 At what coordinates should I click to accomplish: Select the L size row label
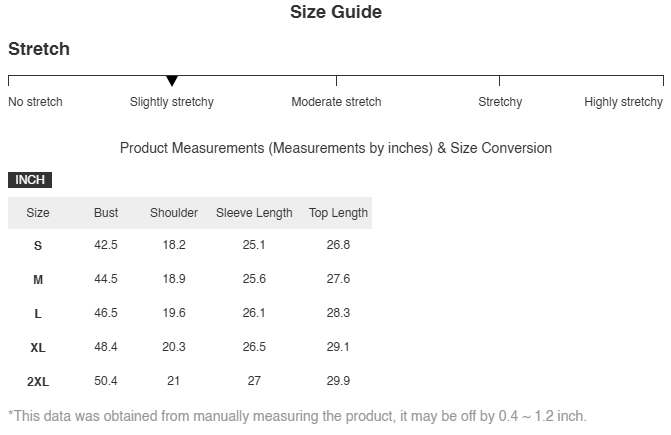coord(38,314)
